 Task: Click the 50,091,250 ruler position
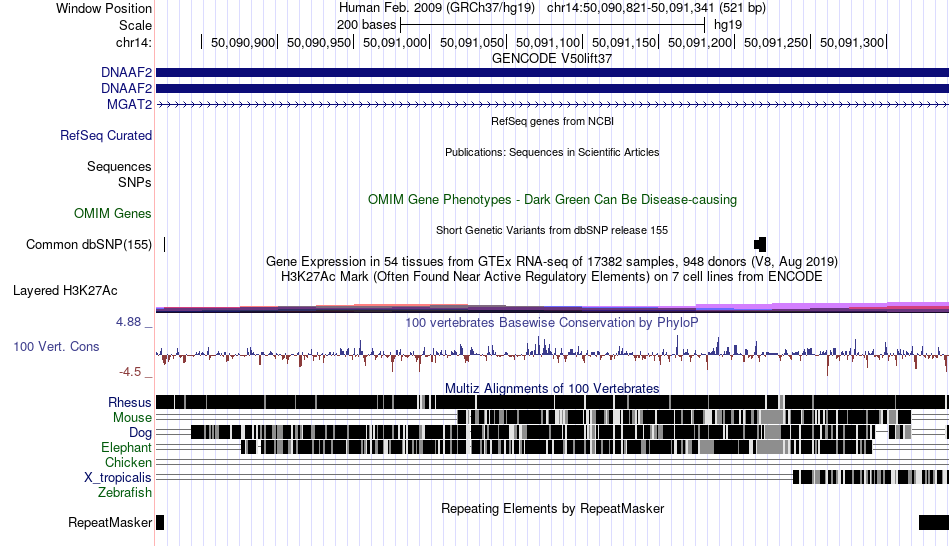(x=776, y=42)
